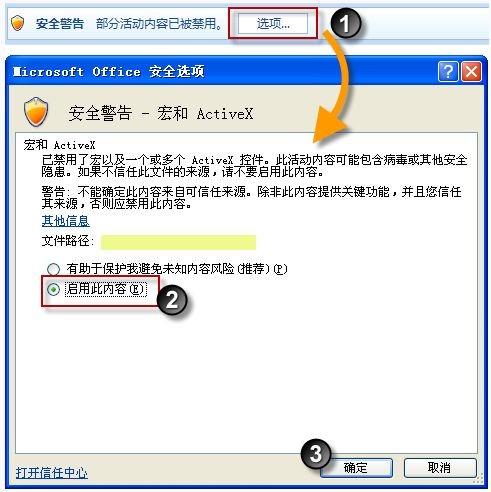The image size is (491, 492).
Task: Click the step 1 number badge
Action: tap(345, 23)
